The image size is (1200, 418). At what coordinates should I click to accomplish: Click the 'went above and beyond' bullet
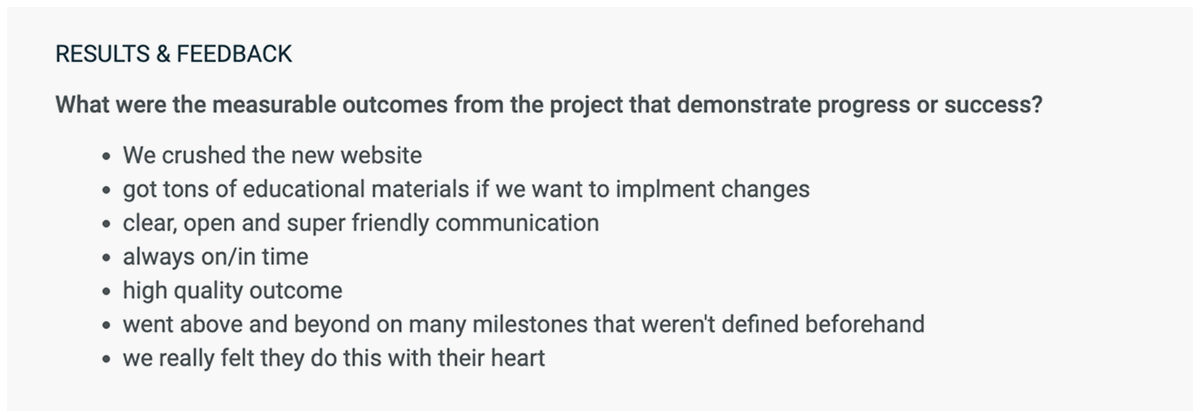click(x=523, y=325)
